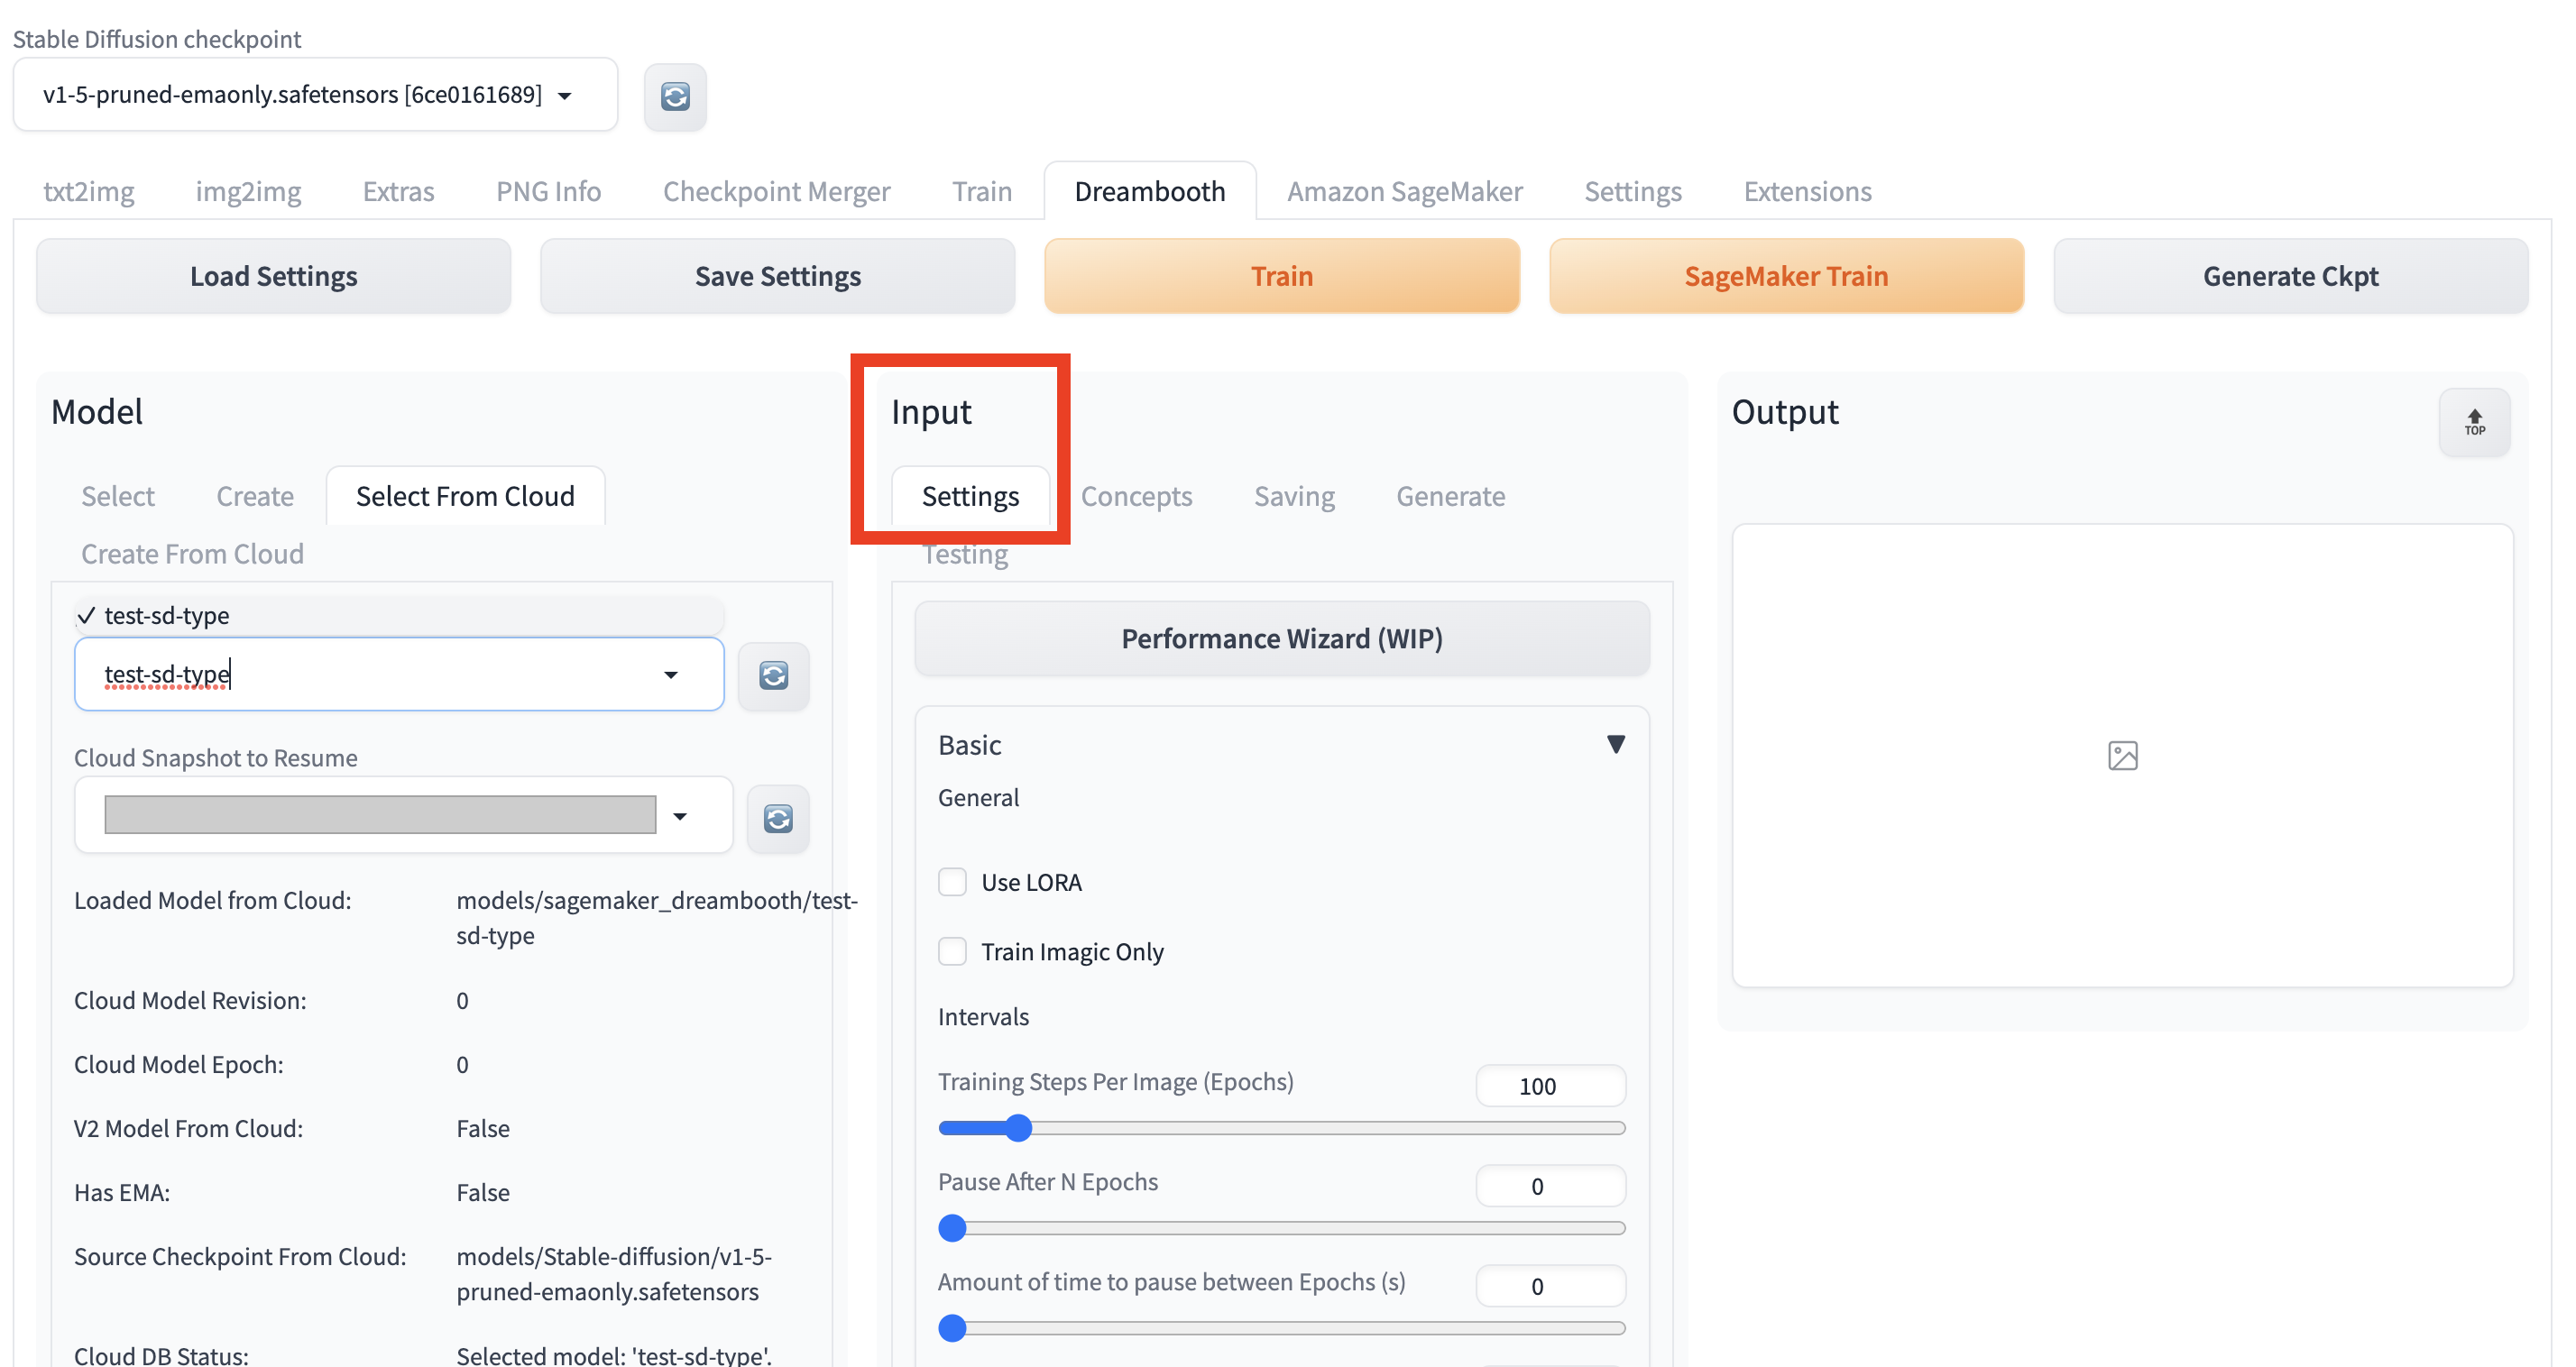This screenshot has width=2576, height=1367.
Task: Switch to the Amazon SageMaker tab
Action: click(x=1404, y=191)
